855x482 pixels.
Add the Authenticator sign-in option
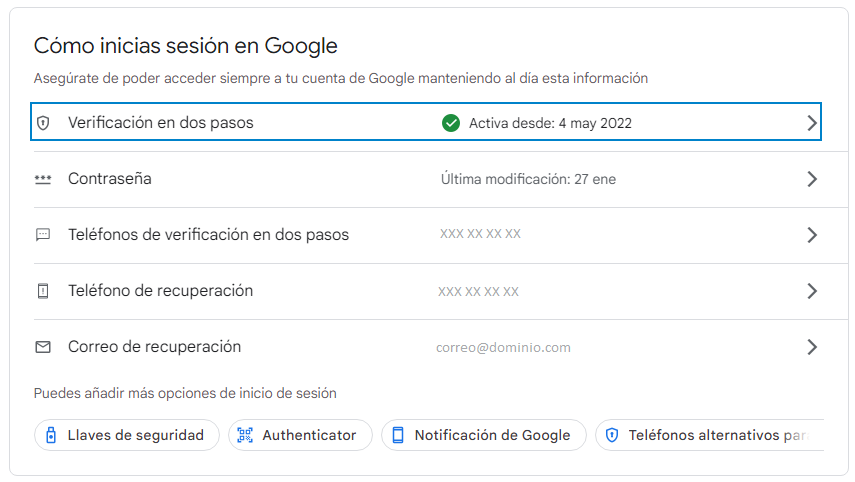tap(300, 435)
